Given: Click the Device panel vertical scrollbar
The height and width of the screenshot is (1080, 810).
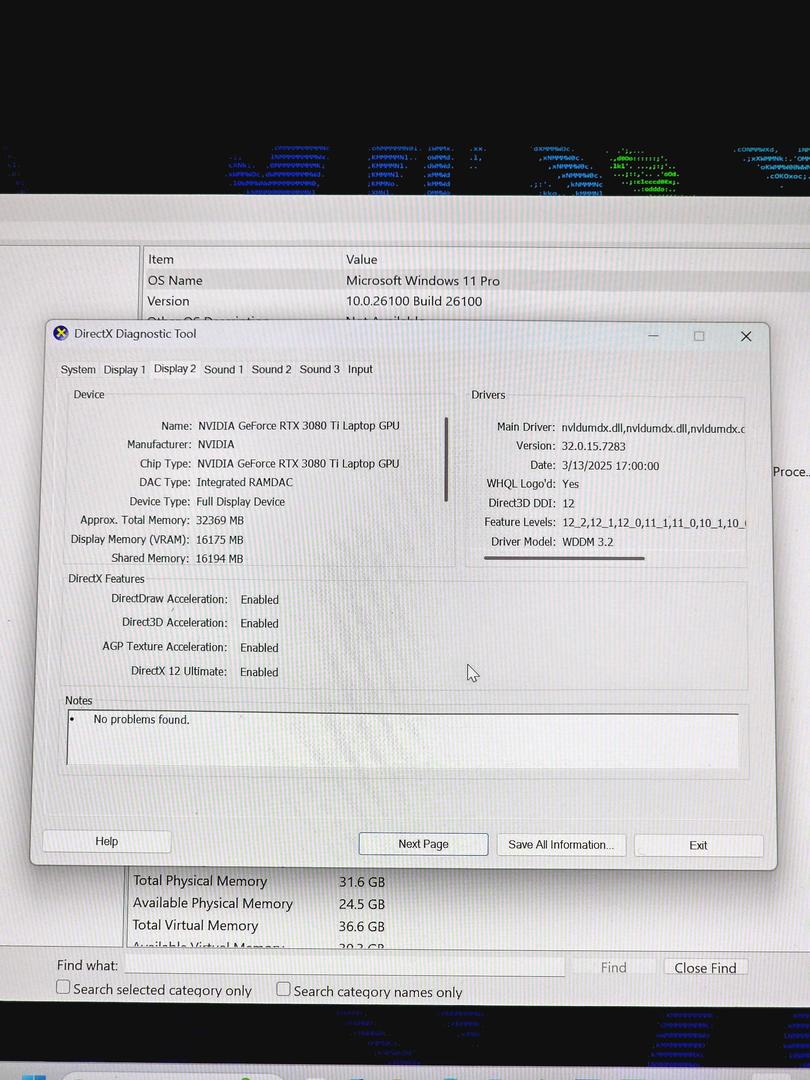Looking at the screenshot, I should pos(446,459).
